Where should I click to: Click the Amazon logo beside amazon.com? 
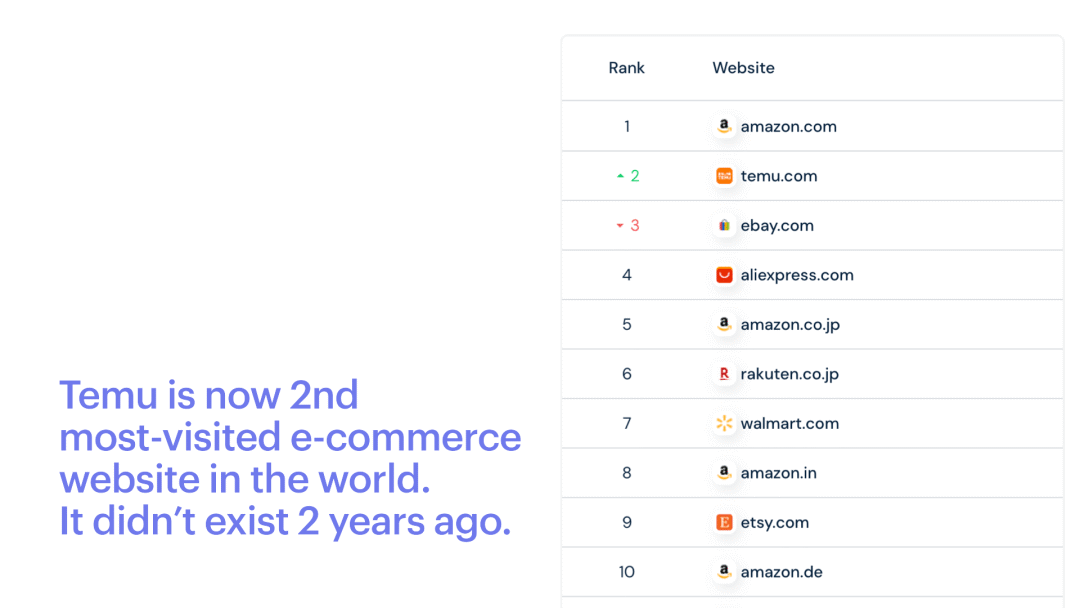point(724,126)
